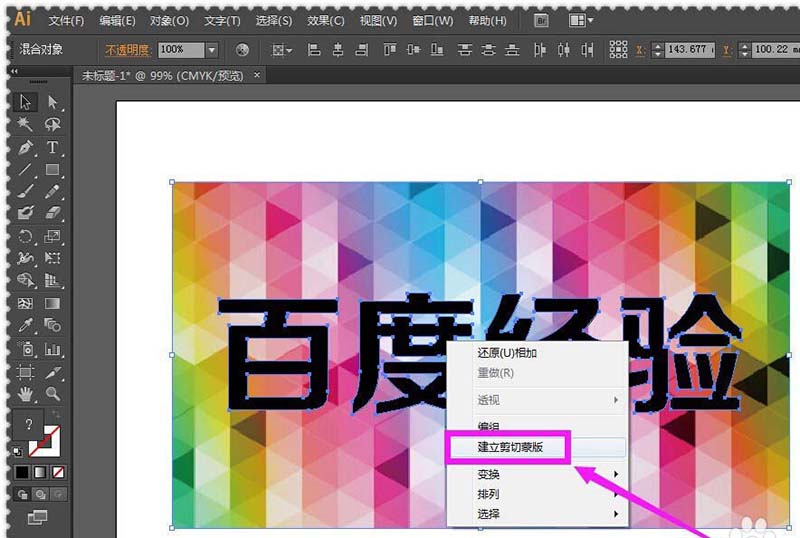800x538 pixels.
Task: Select the Type tool
Action: pos(53,148)
